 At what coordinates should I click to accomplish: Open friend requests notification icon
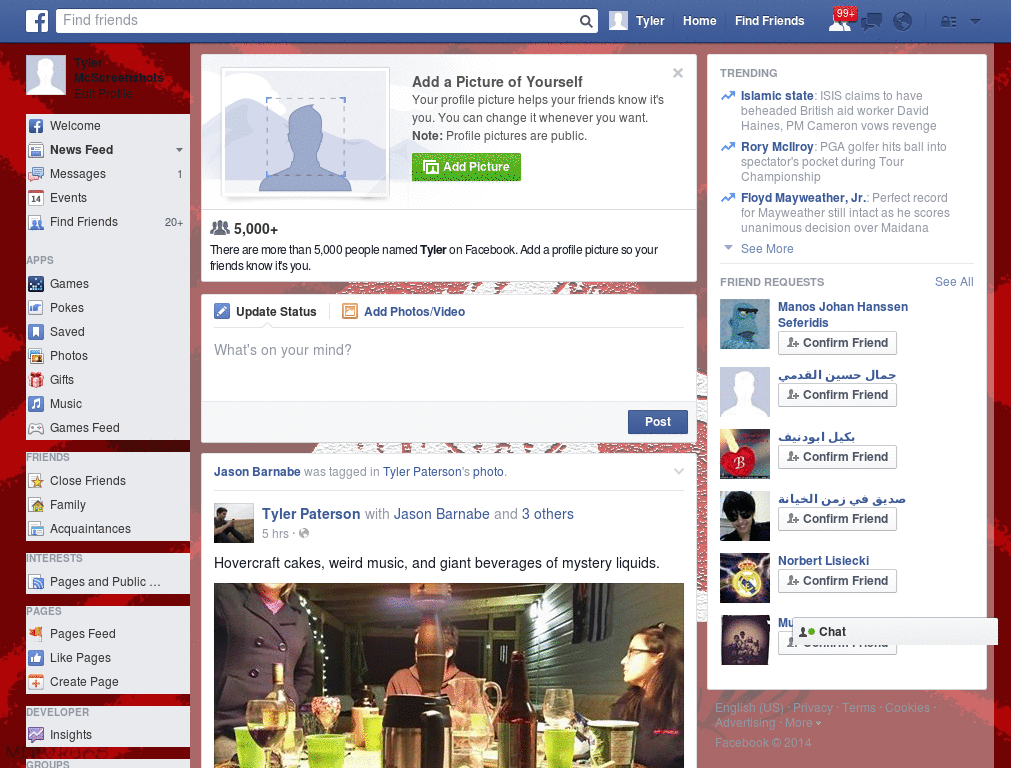(840, 20)
